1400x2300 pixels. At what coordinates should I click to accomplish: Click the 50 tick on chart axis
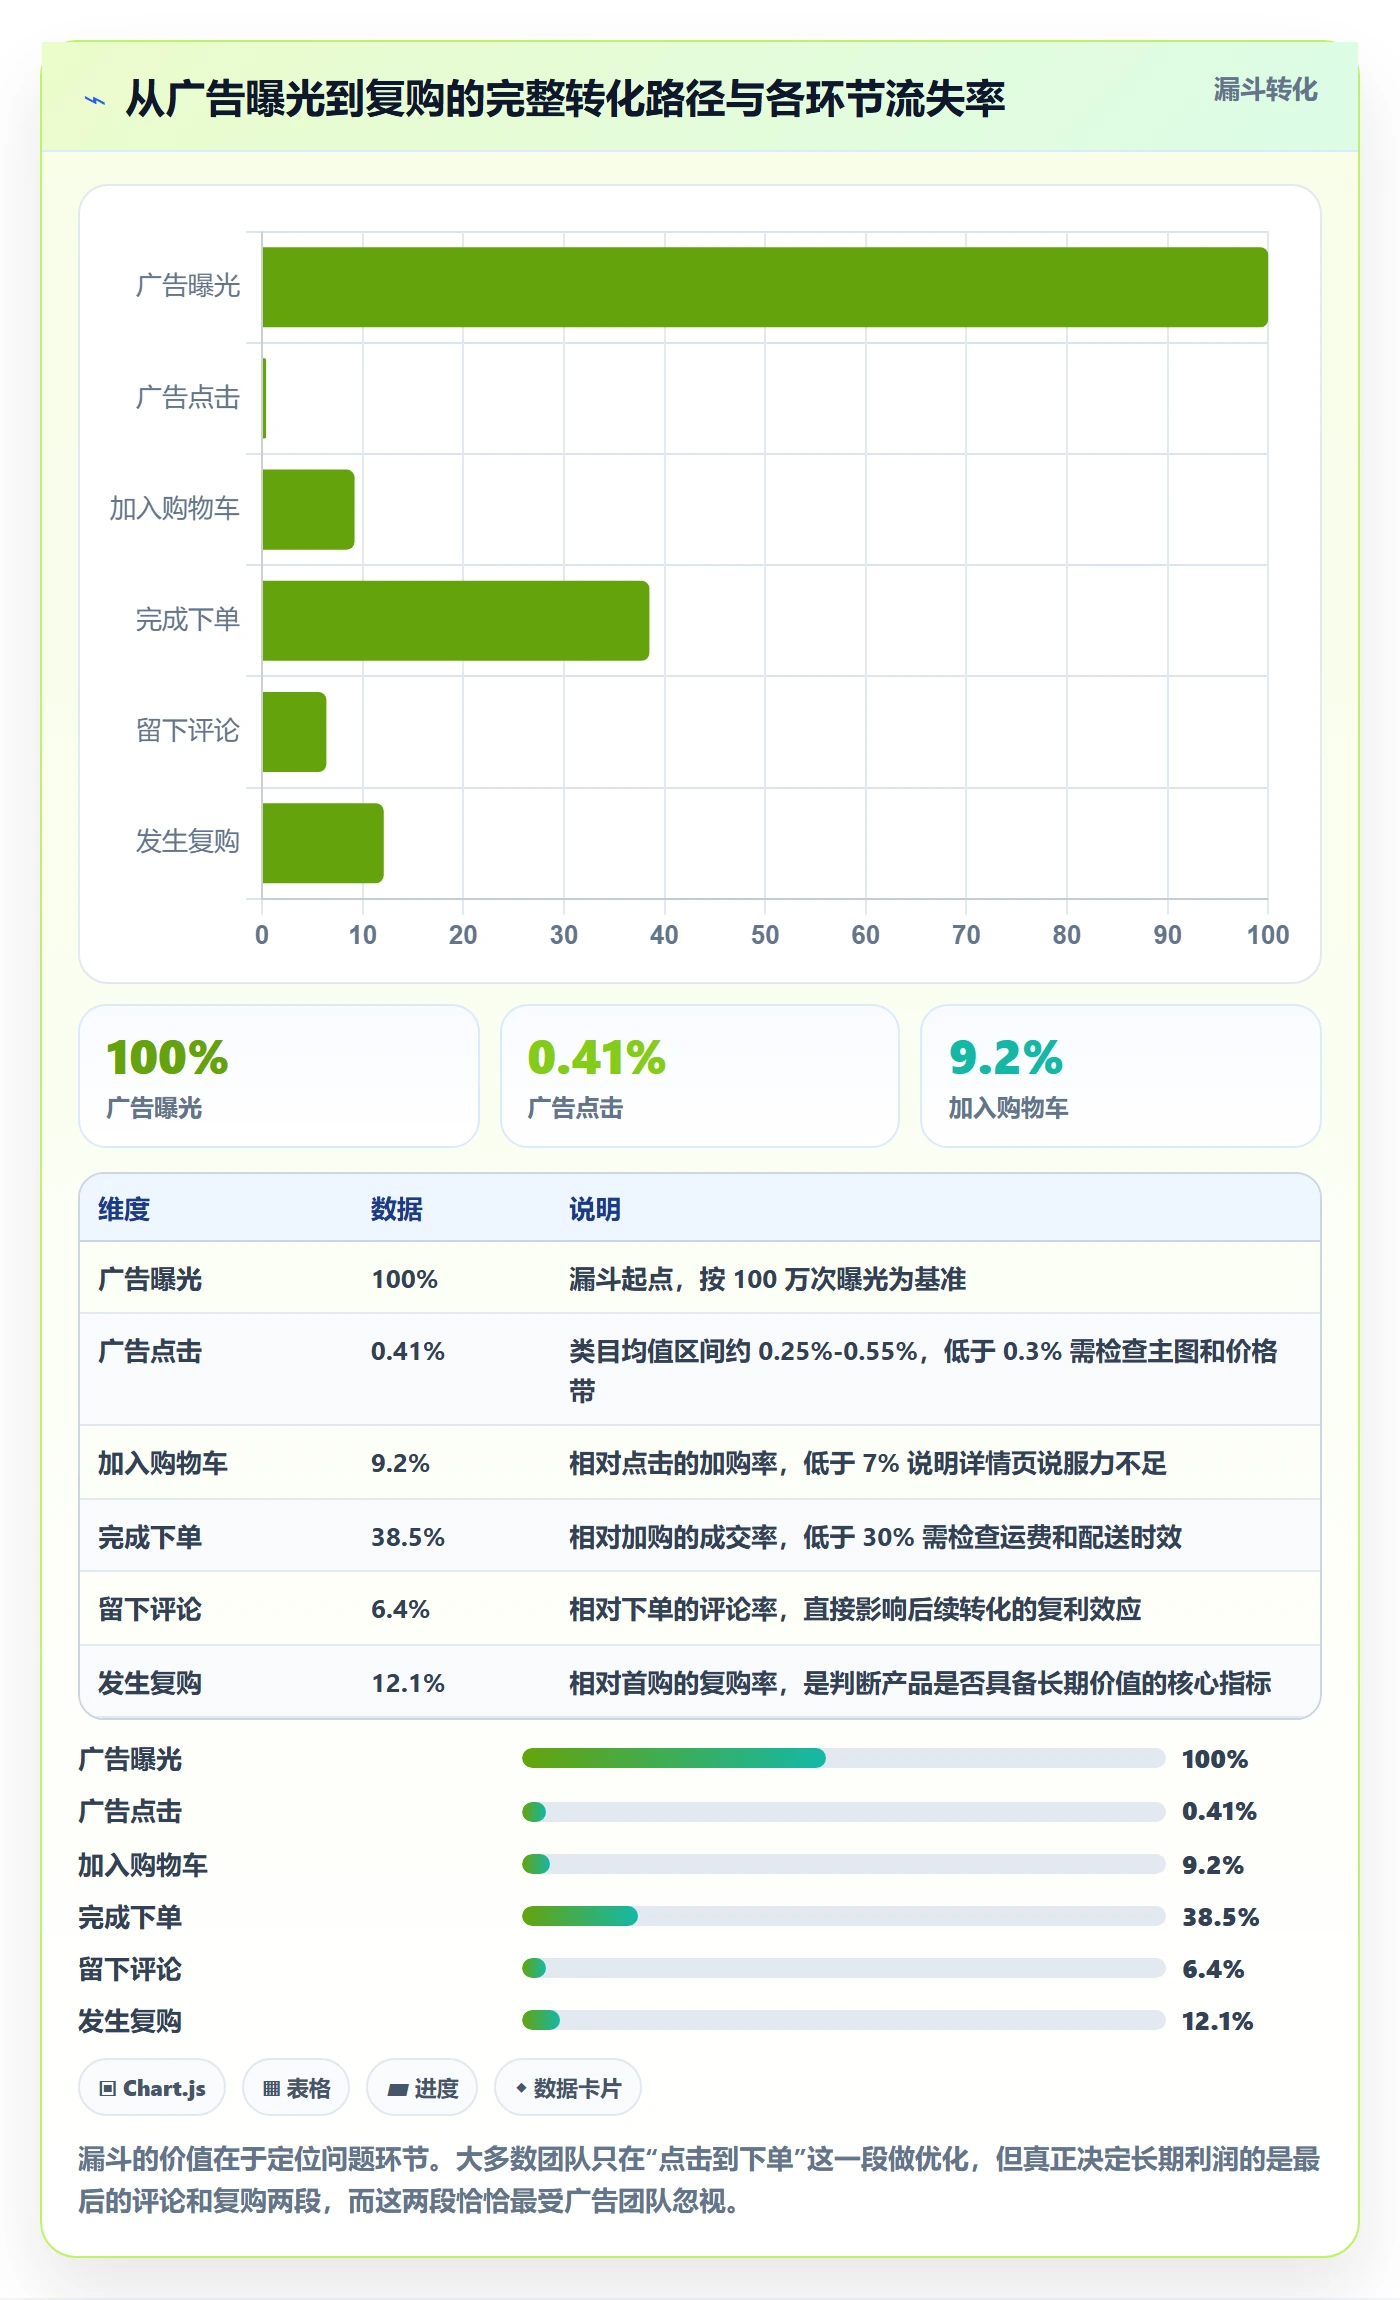click(x=765, y=935)
